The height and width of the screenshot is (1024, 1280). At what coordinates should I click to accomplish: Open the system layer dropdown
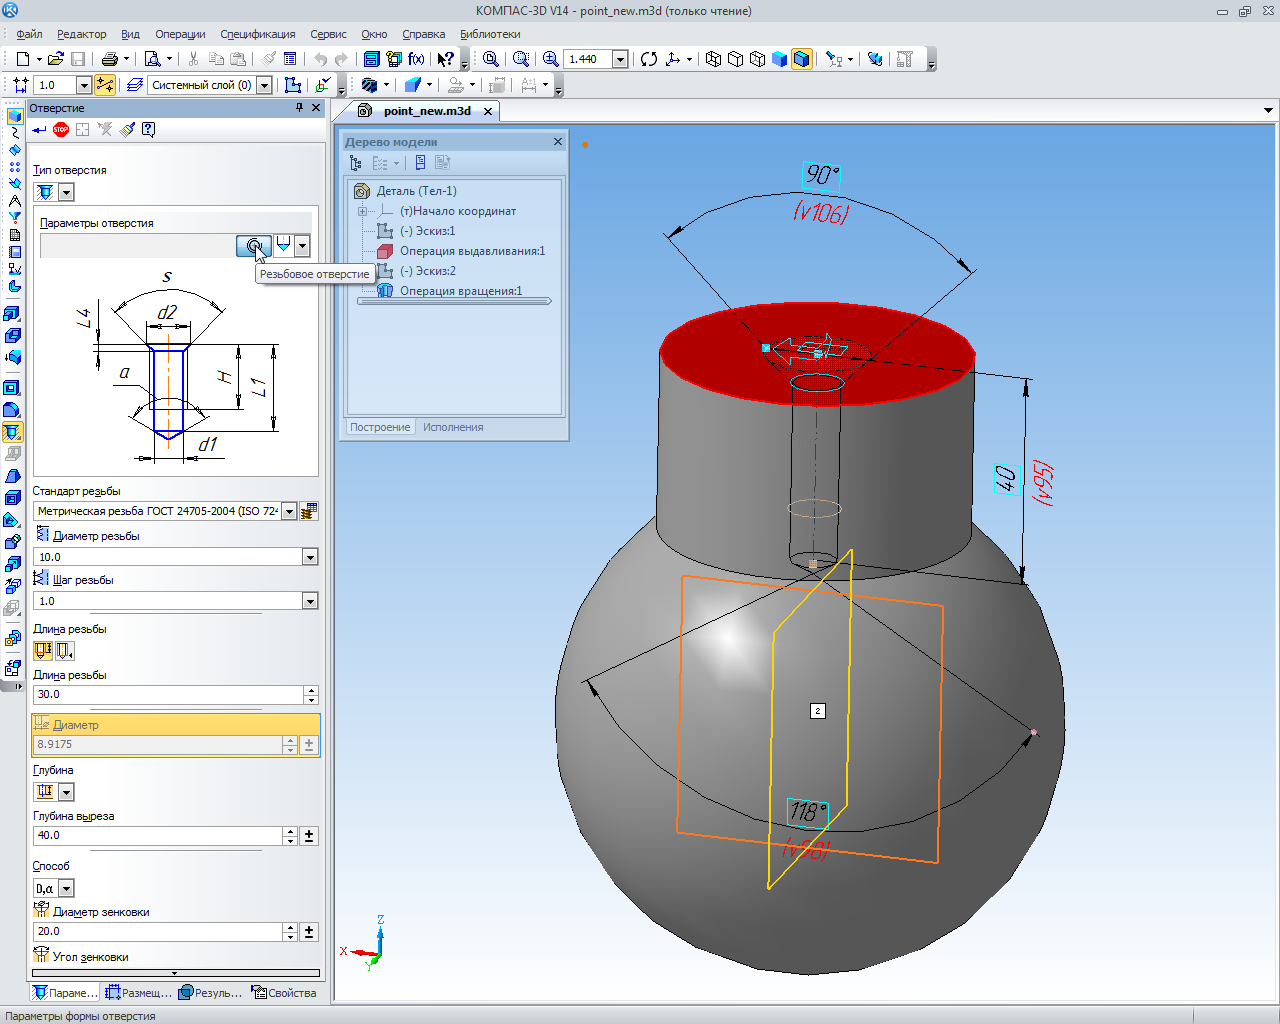(264, 85)
